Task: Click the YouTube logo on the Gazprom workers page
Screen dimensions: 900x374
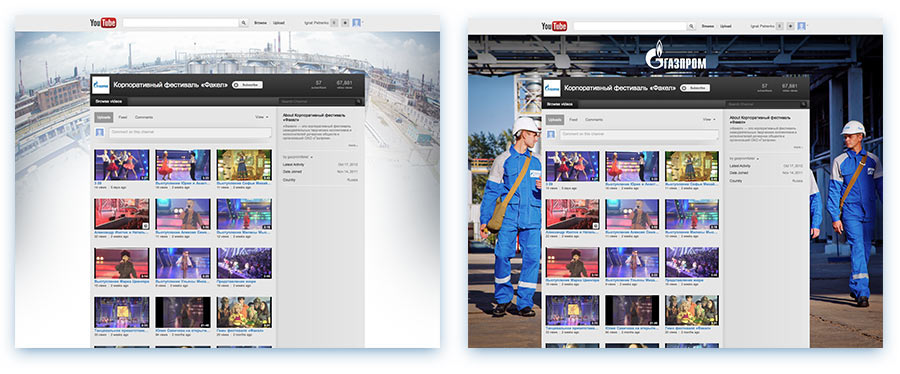Action: point(554,26)
